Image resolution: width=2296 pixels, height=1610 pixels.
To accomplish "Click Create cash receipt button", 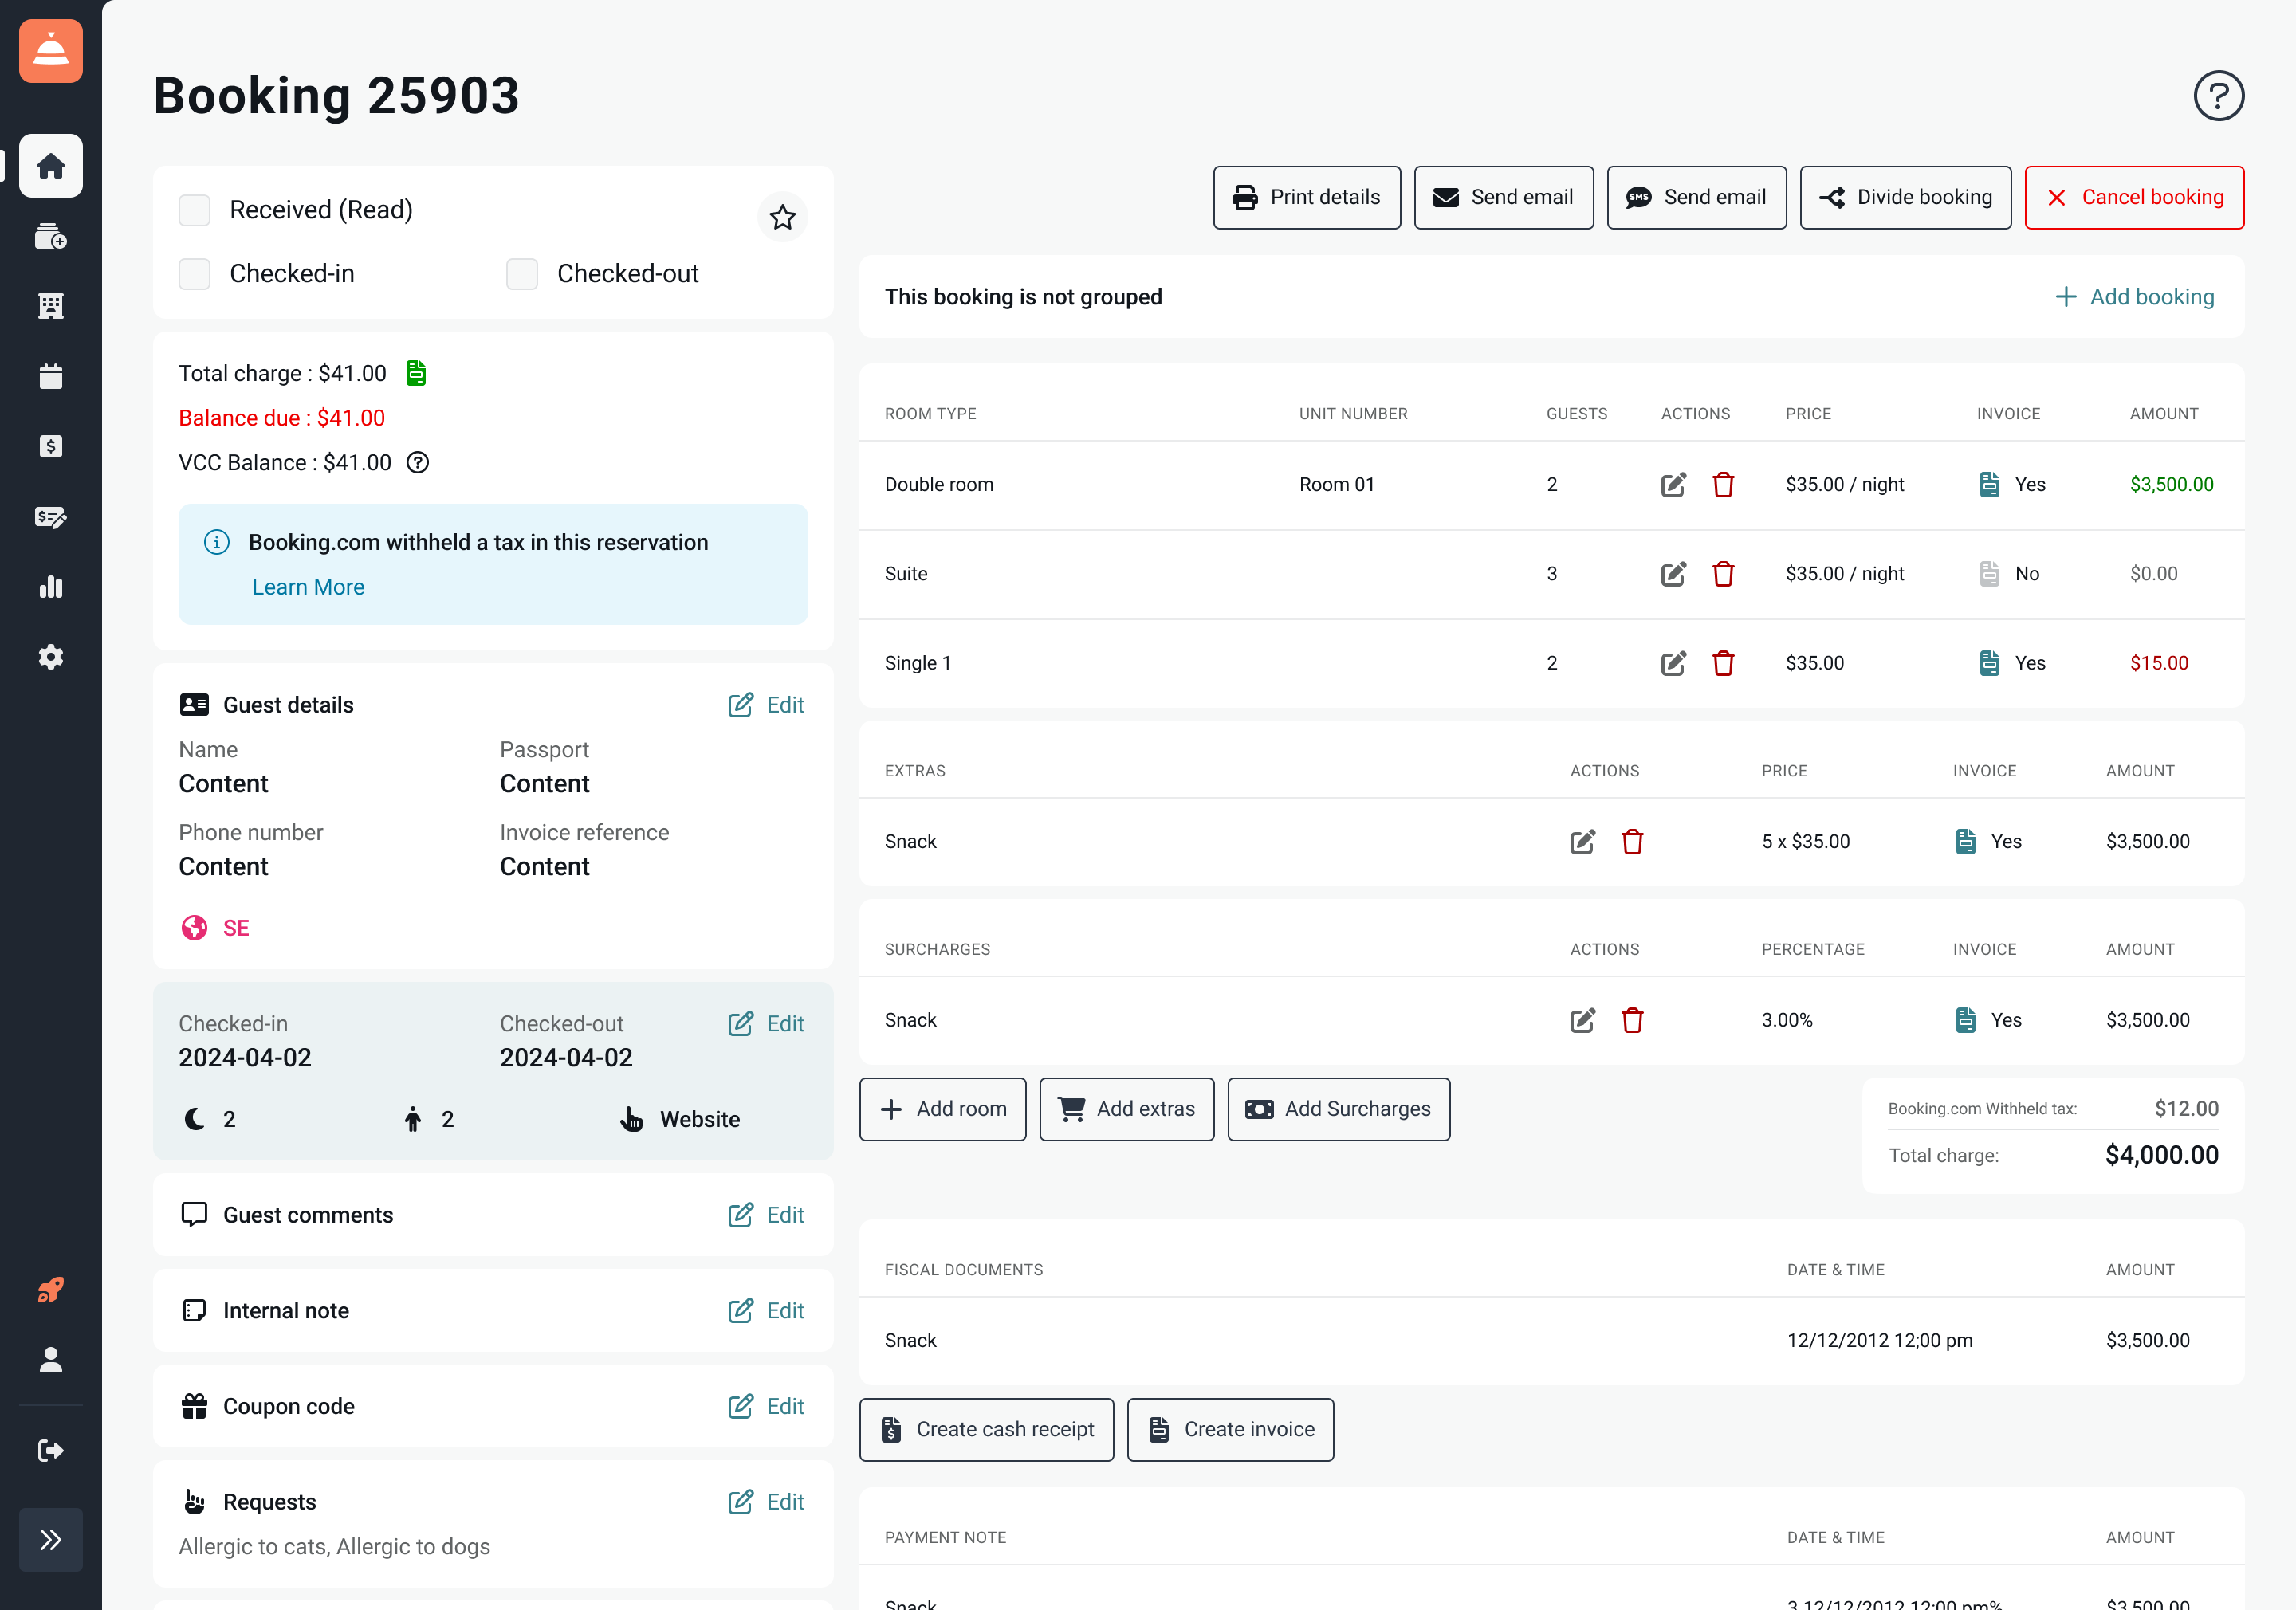I will click(986, 1430).
